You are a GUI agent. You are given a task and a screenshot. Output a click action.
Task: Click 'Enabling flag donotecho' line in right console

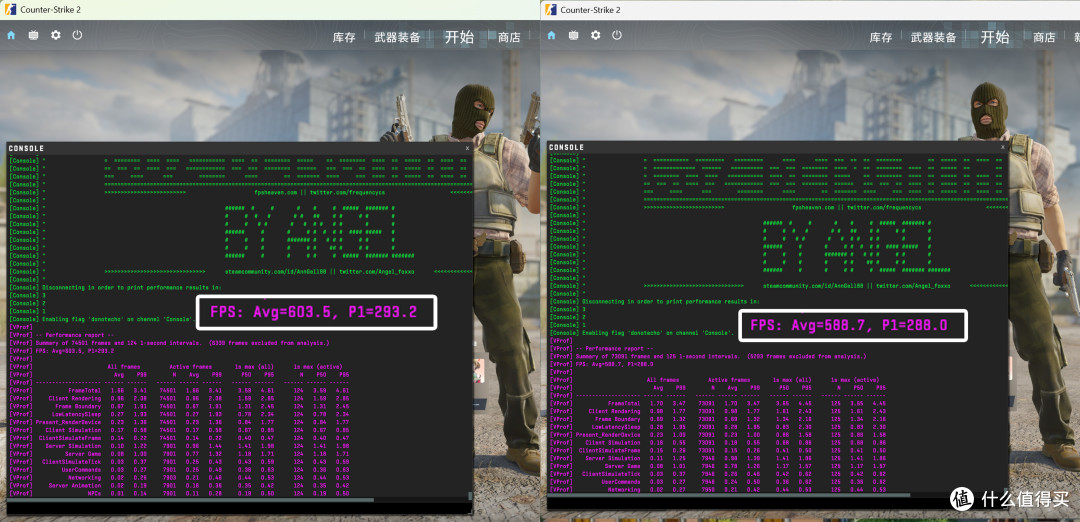[640, 333]
